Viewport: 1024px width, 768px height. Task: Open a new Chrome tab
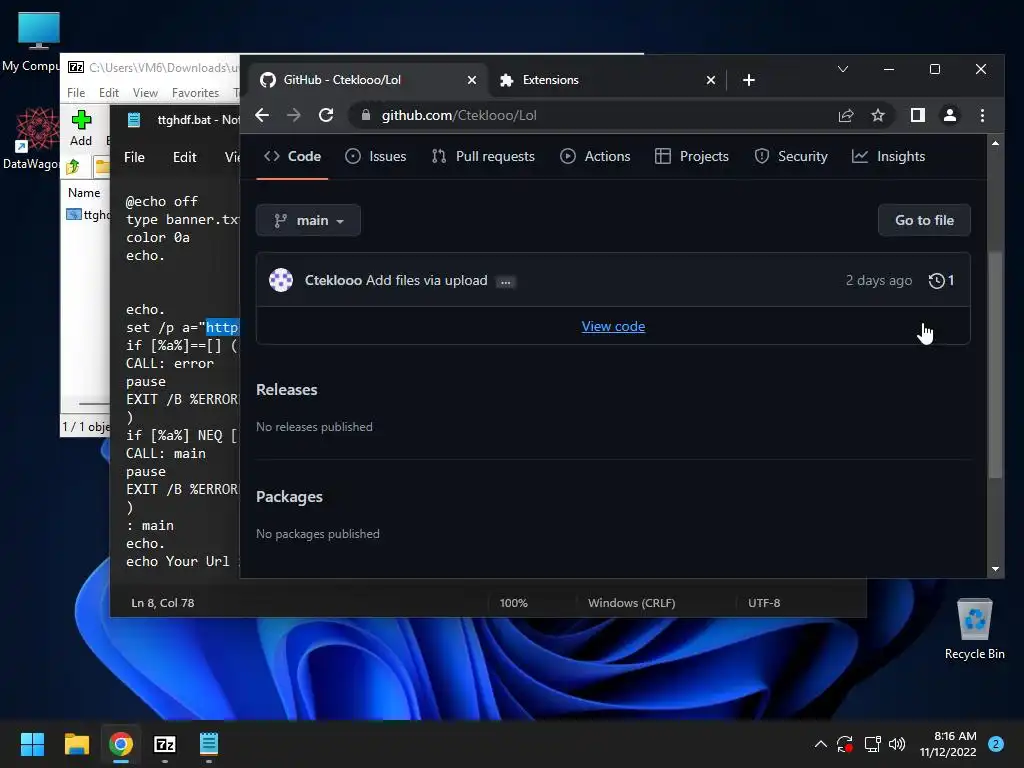pos(749,80)
